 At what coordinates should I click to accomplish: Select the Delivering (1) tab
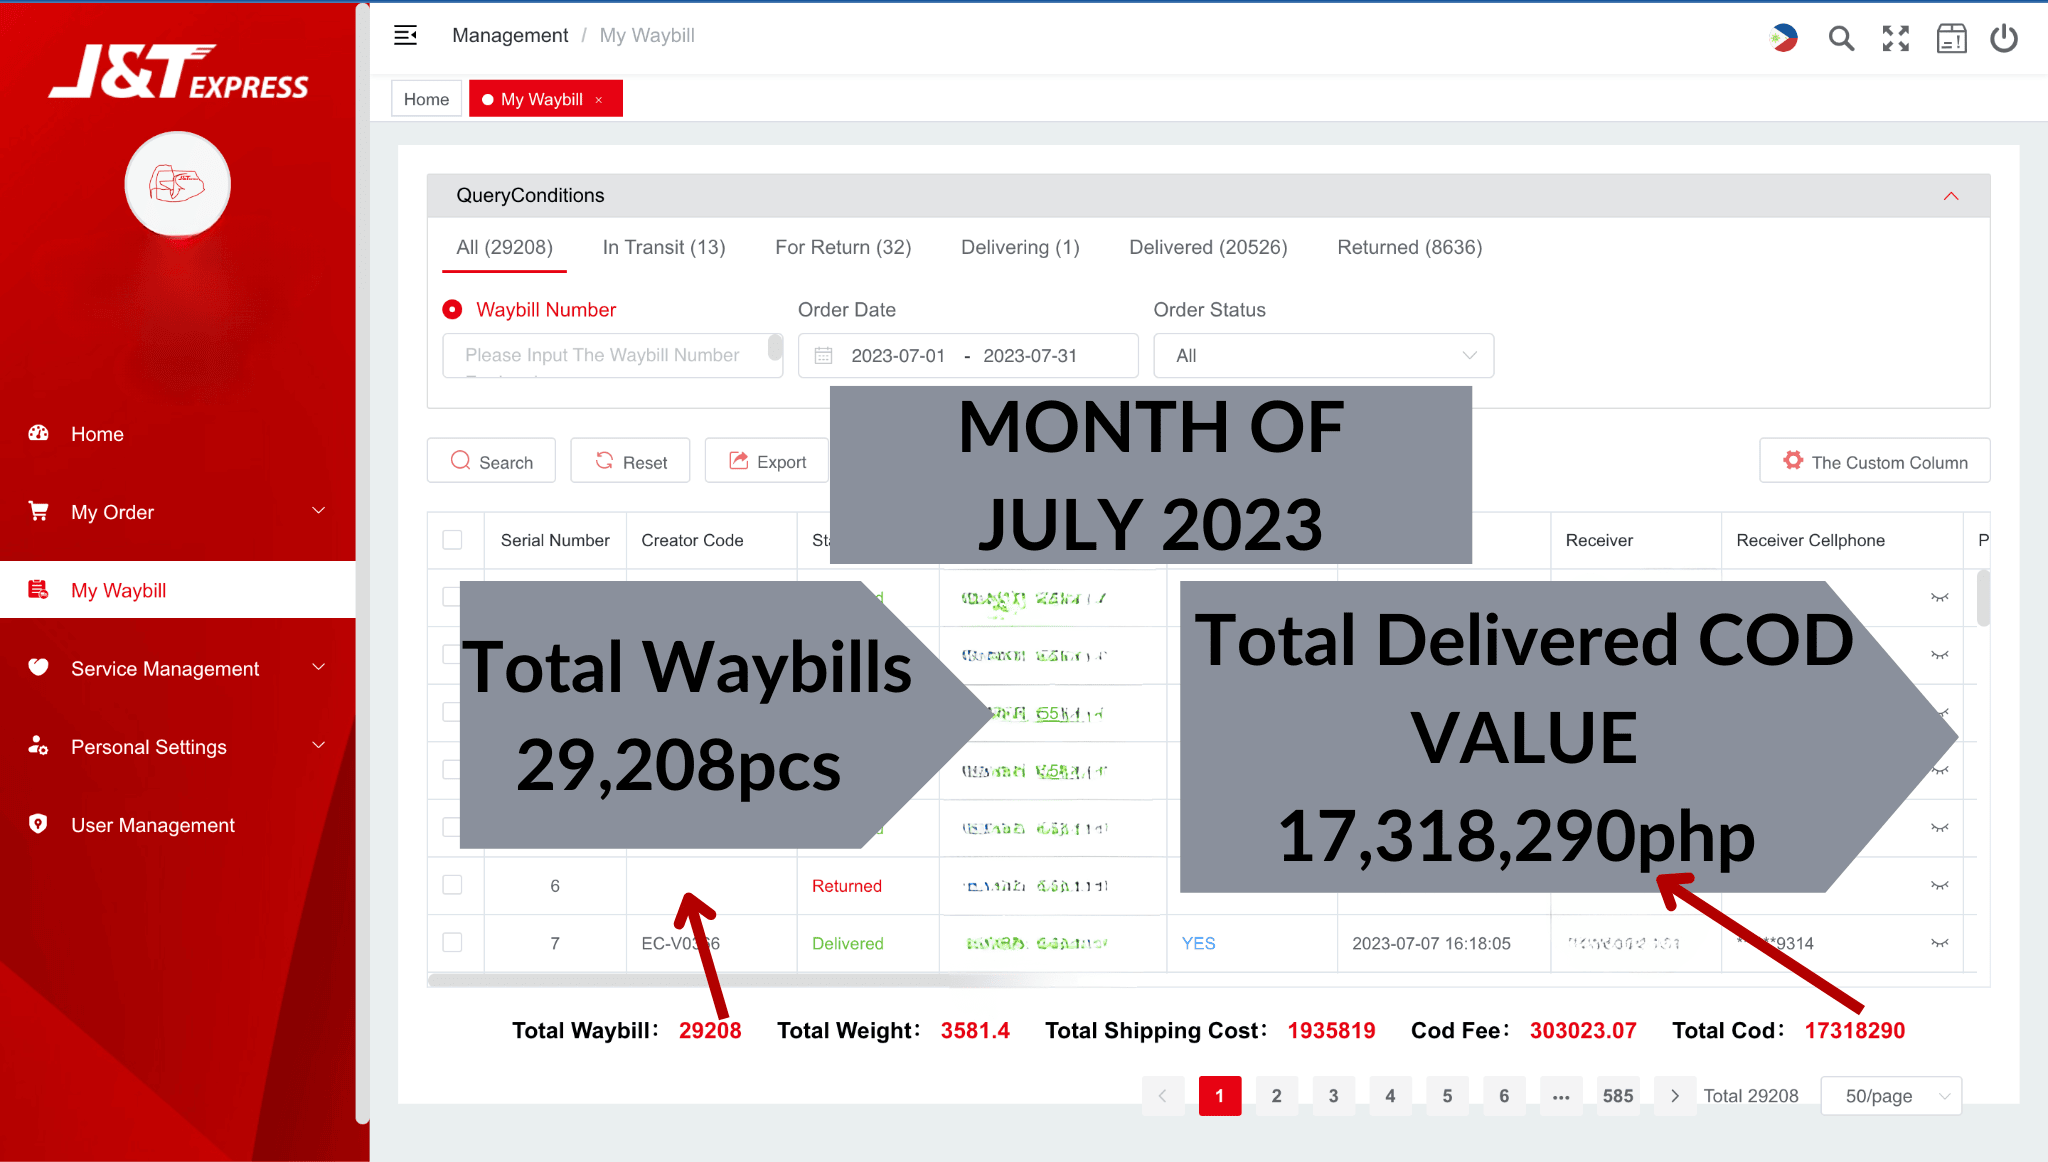(1020, 247)
